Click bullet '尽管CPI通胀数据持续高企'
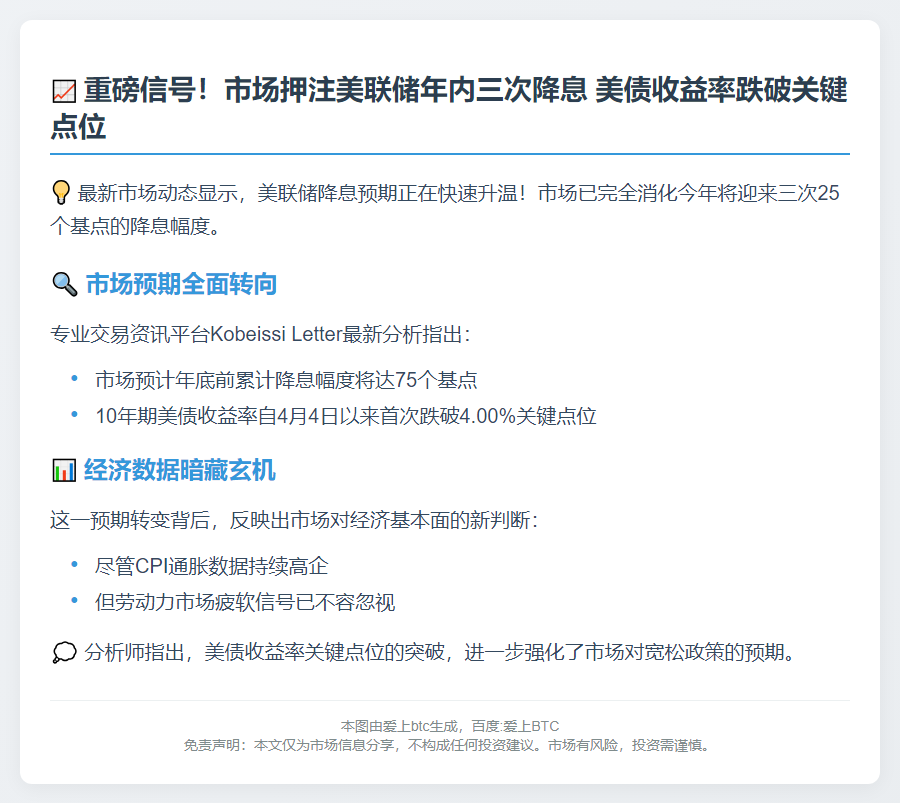Viewport: 900px width, 803px height. pyautogui.click(x=212, y=567)
